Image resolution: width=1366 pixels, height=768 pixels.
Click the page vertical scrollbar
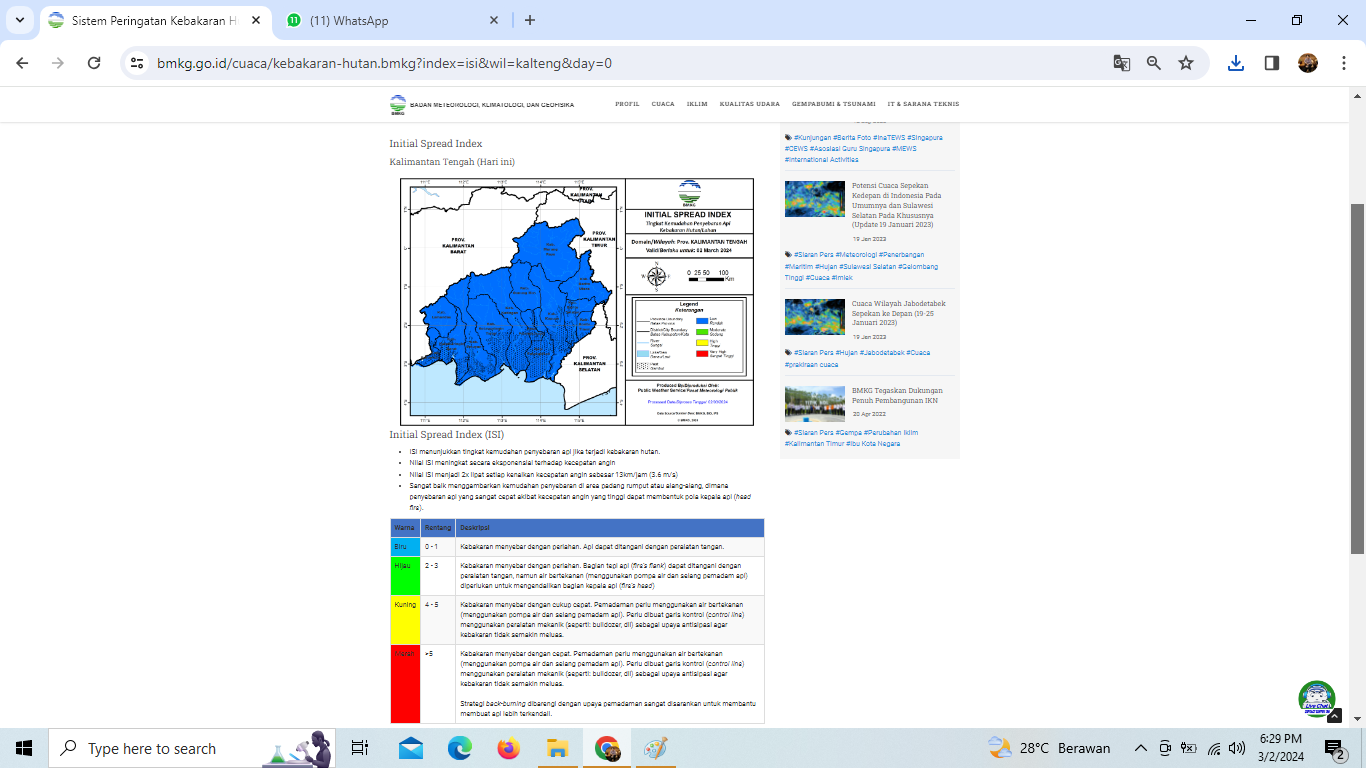tap(1357, 378)
